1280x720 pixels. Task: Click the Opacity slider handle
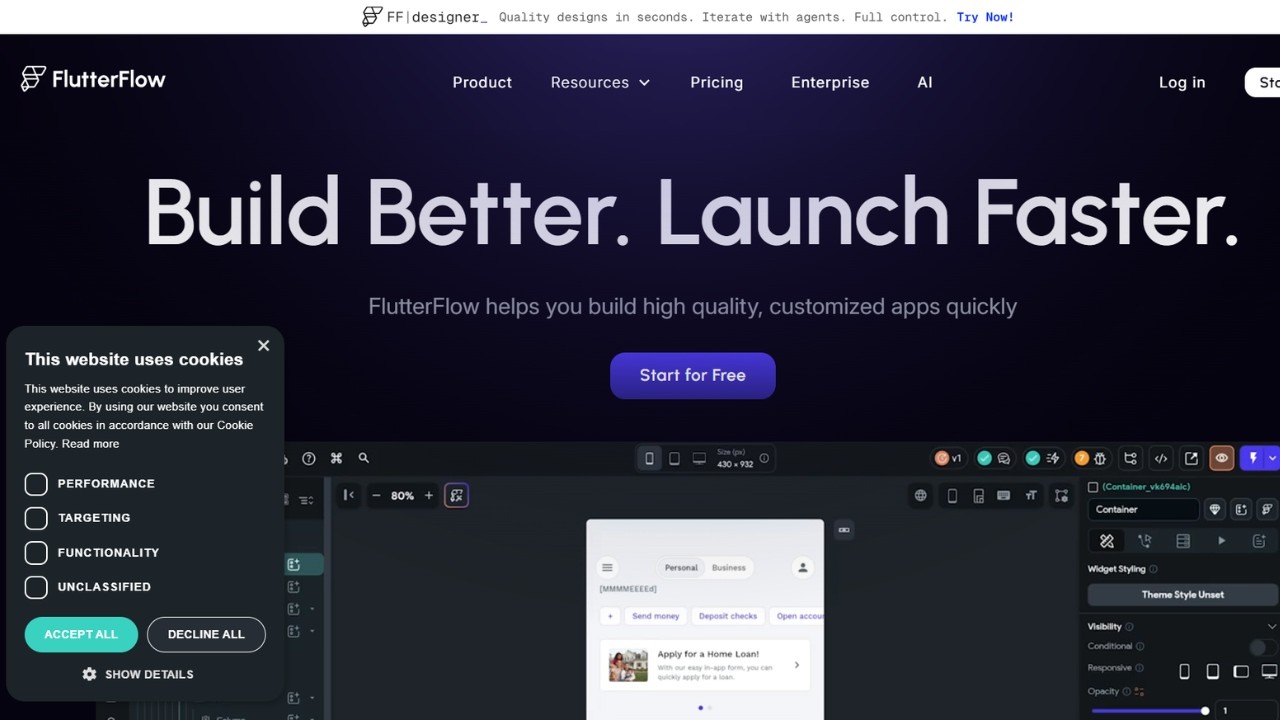(1205, 710)
